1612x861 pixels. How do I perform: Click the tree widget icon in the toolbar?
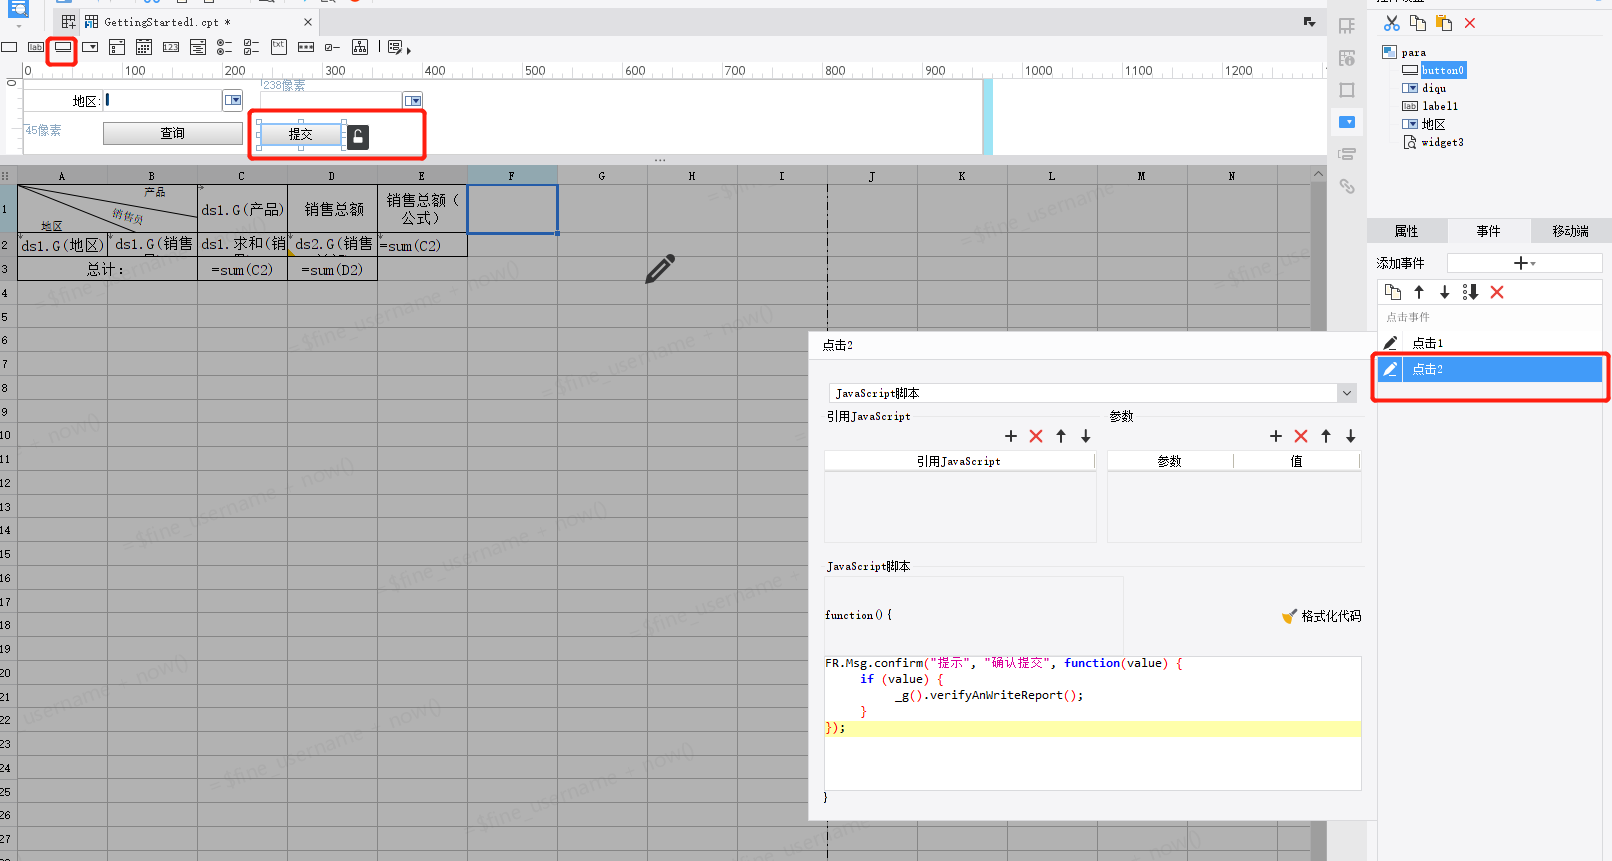(360, 47)
